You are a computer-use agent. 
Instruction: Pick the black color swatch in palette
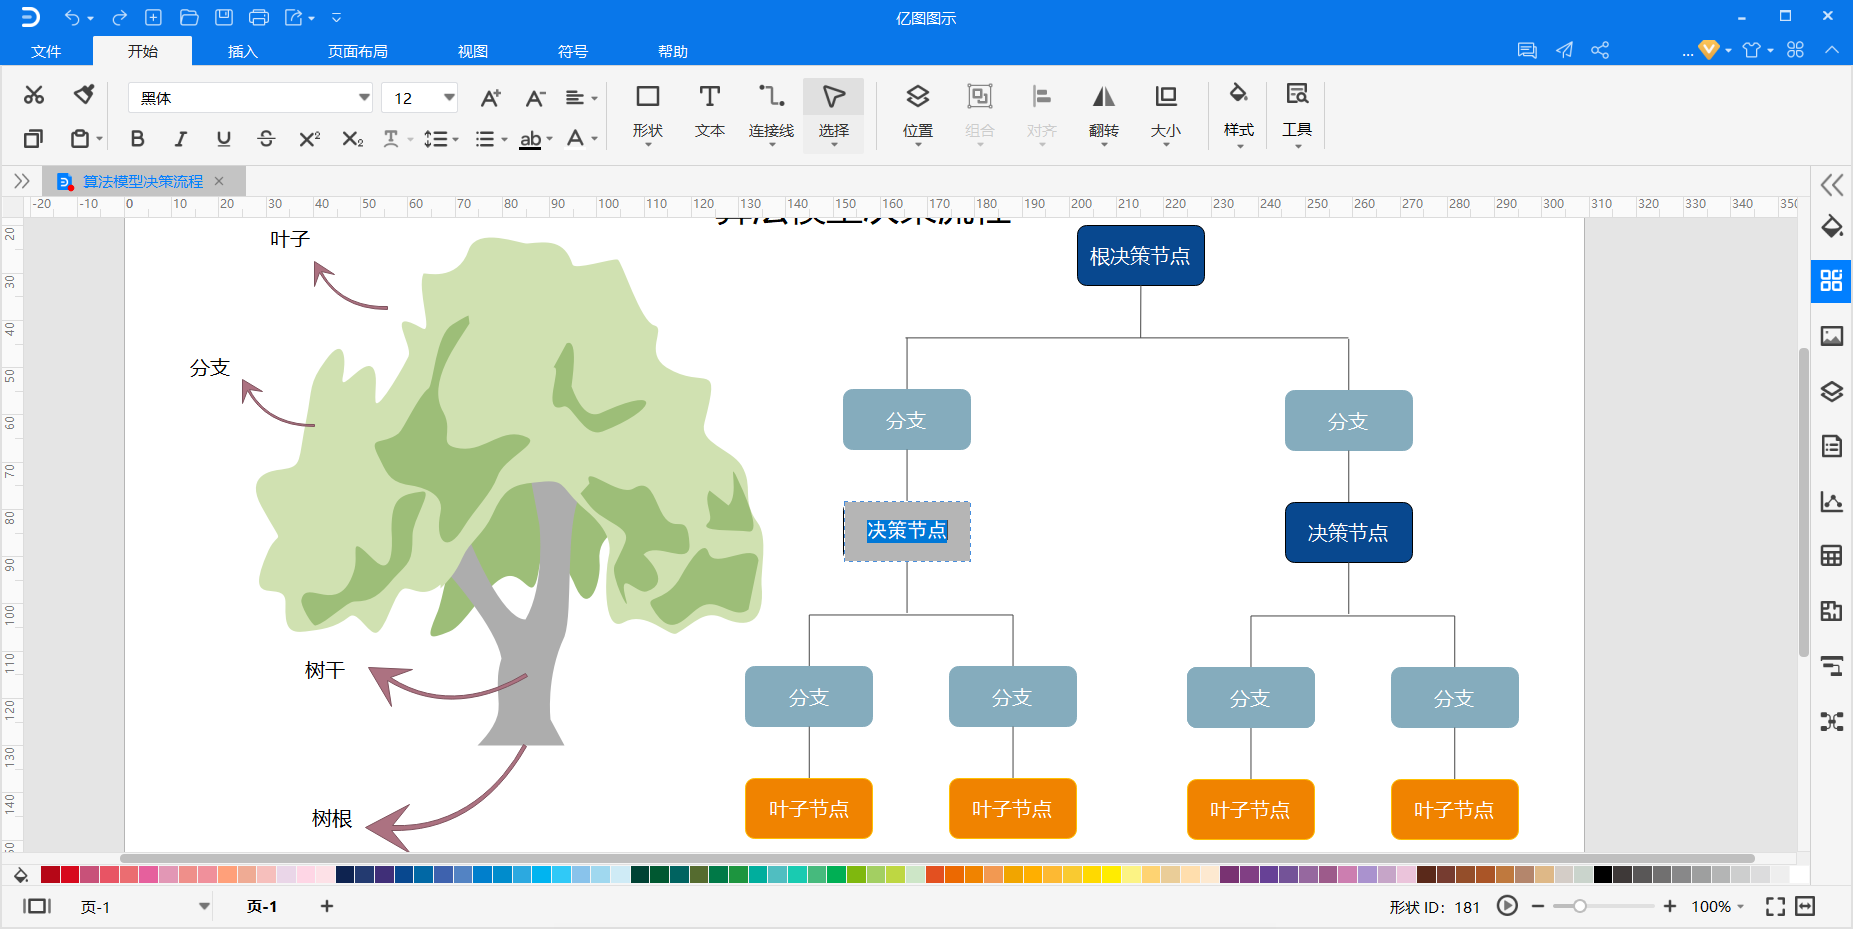coord(1603,875)
